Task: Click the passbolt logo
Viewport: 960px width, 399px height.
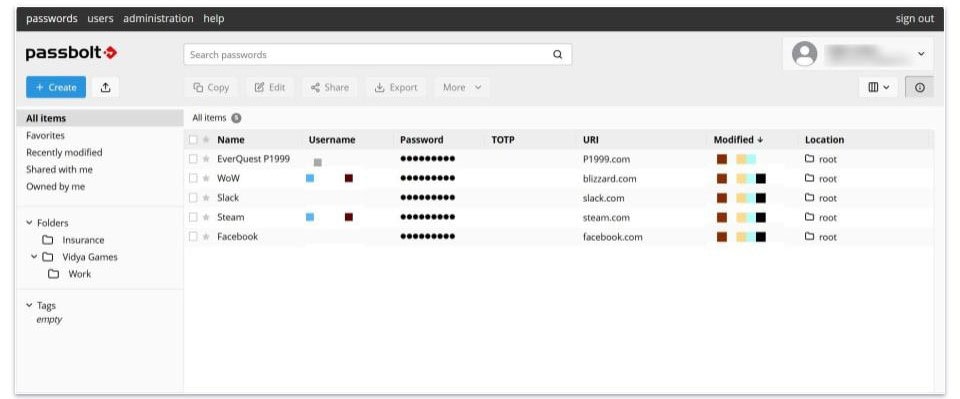Action: coord(71,53)
